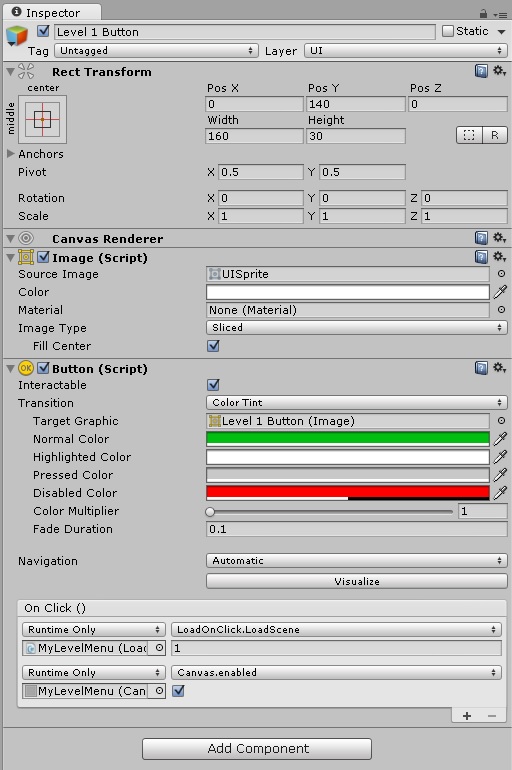Screen dimensions: 512x770
Task: Click the Width field showing 160
Action: [254, 136]
